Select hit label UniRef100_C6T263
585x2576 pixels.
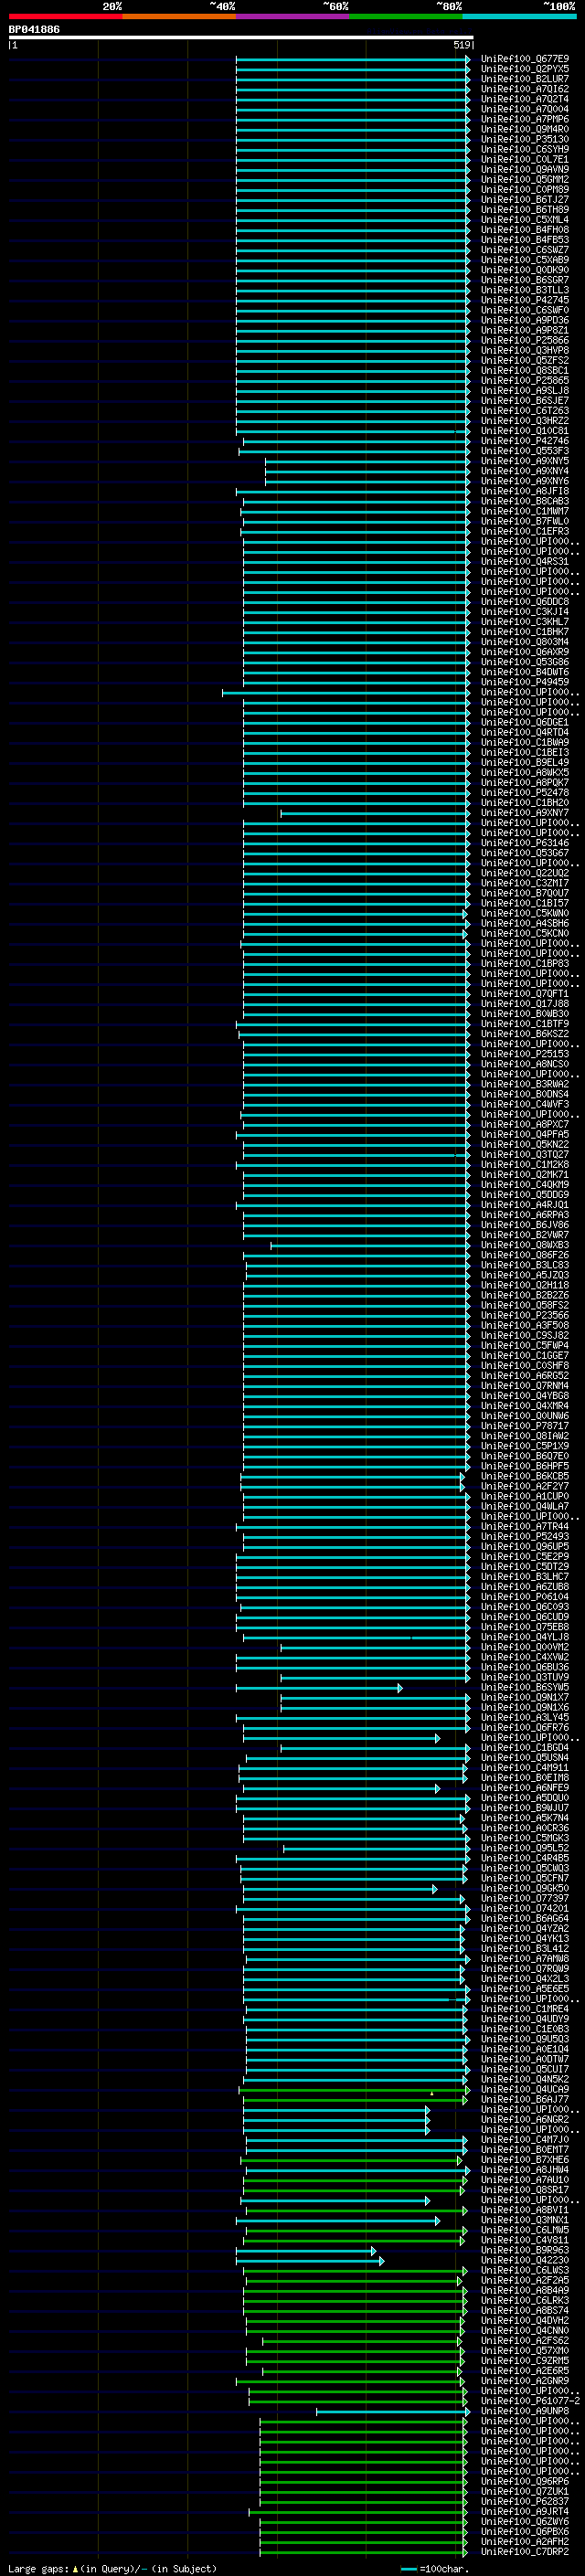tap(525, 411)
